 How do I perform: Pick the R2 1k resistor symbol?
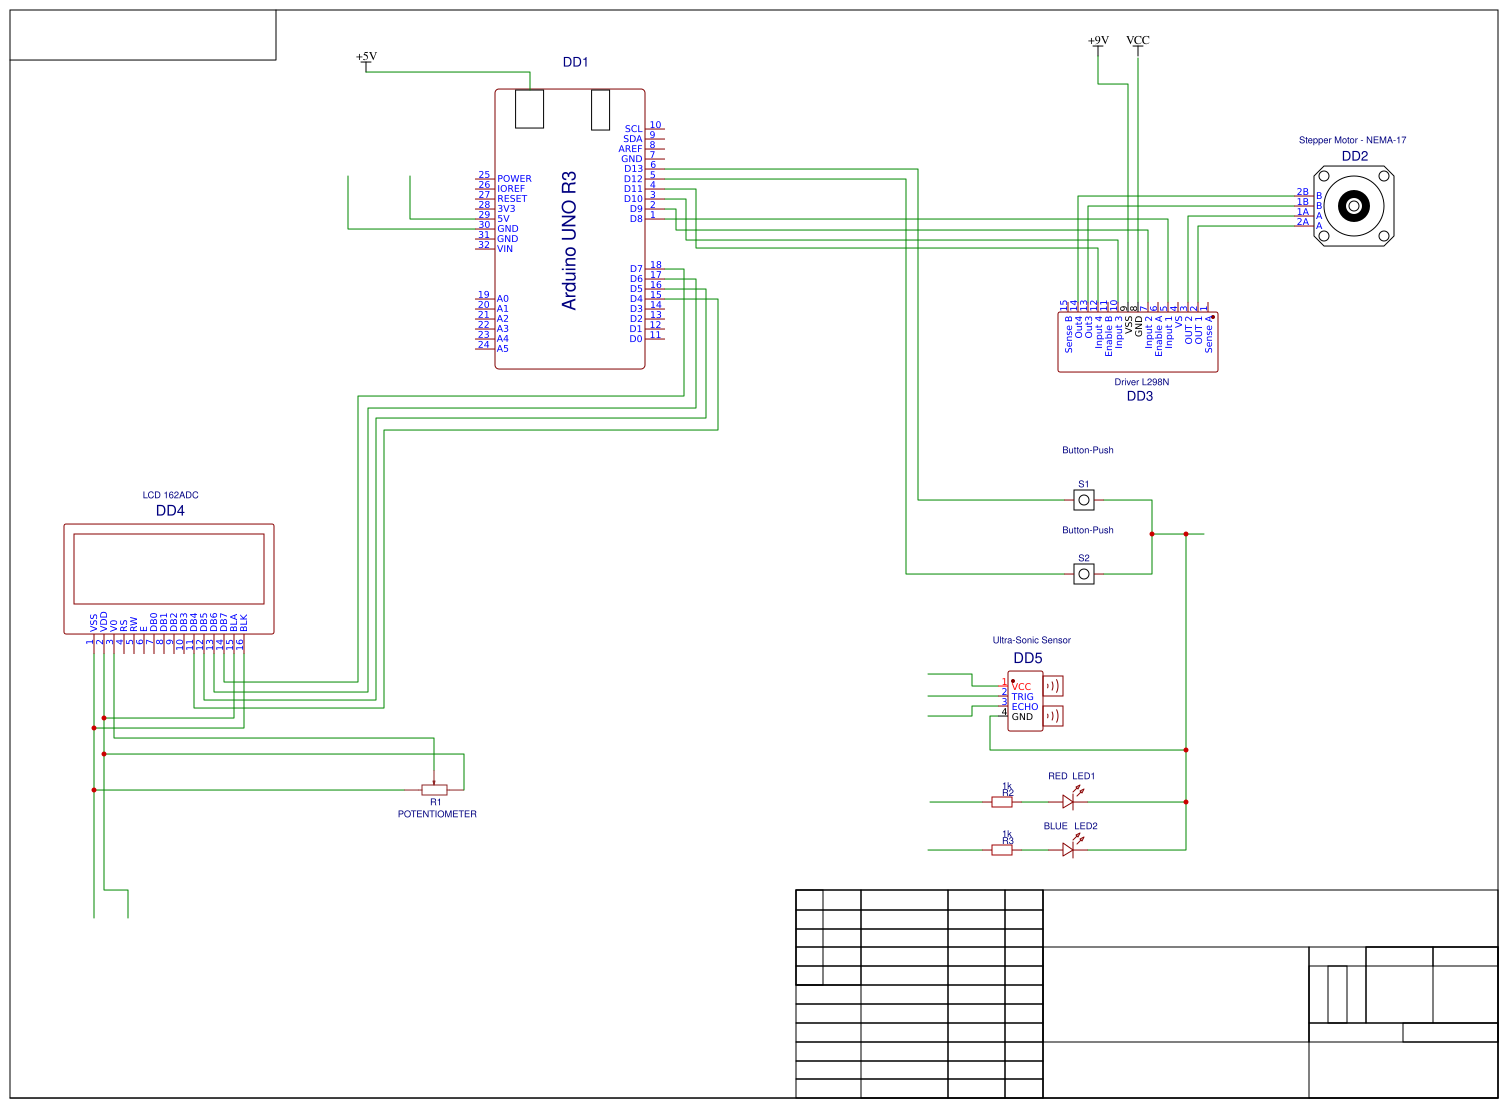pyautogui.click(x=1002, y=802)
